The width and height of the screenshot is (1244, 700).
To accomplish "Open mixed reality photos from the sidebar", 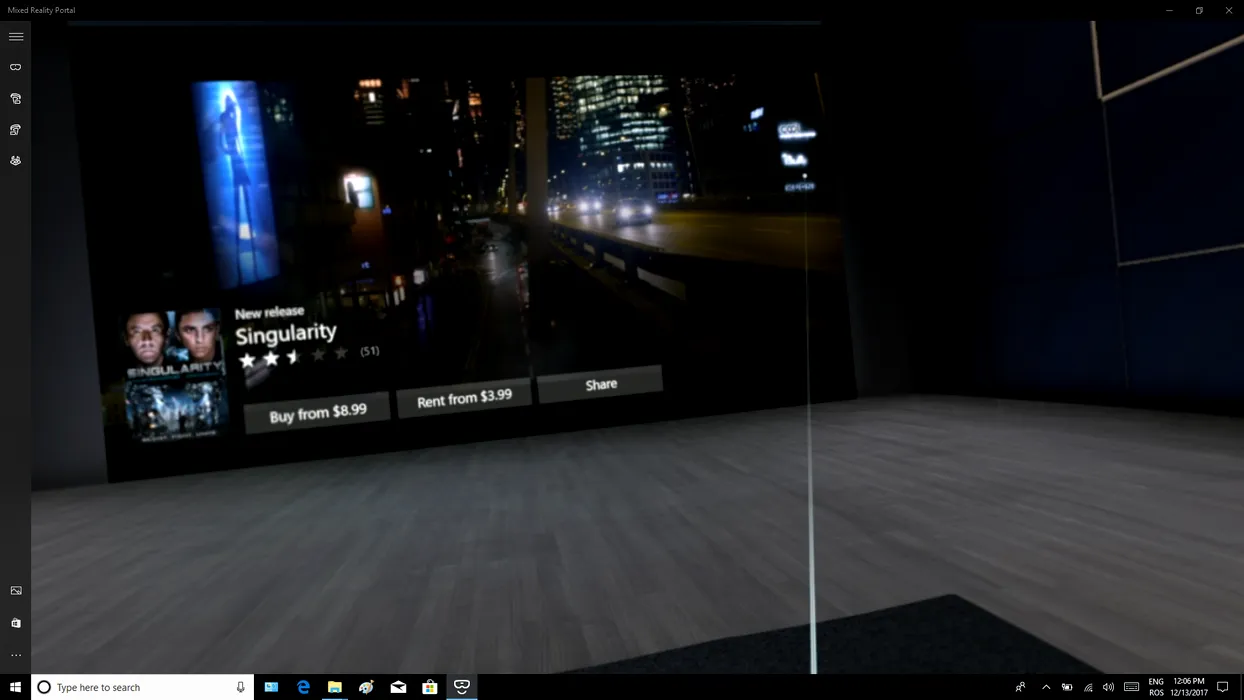I will [x=16, y=591].
